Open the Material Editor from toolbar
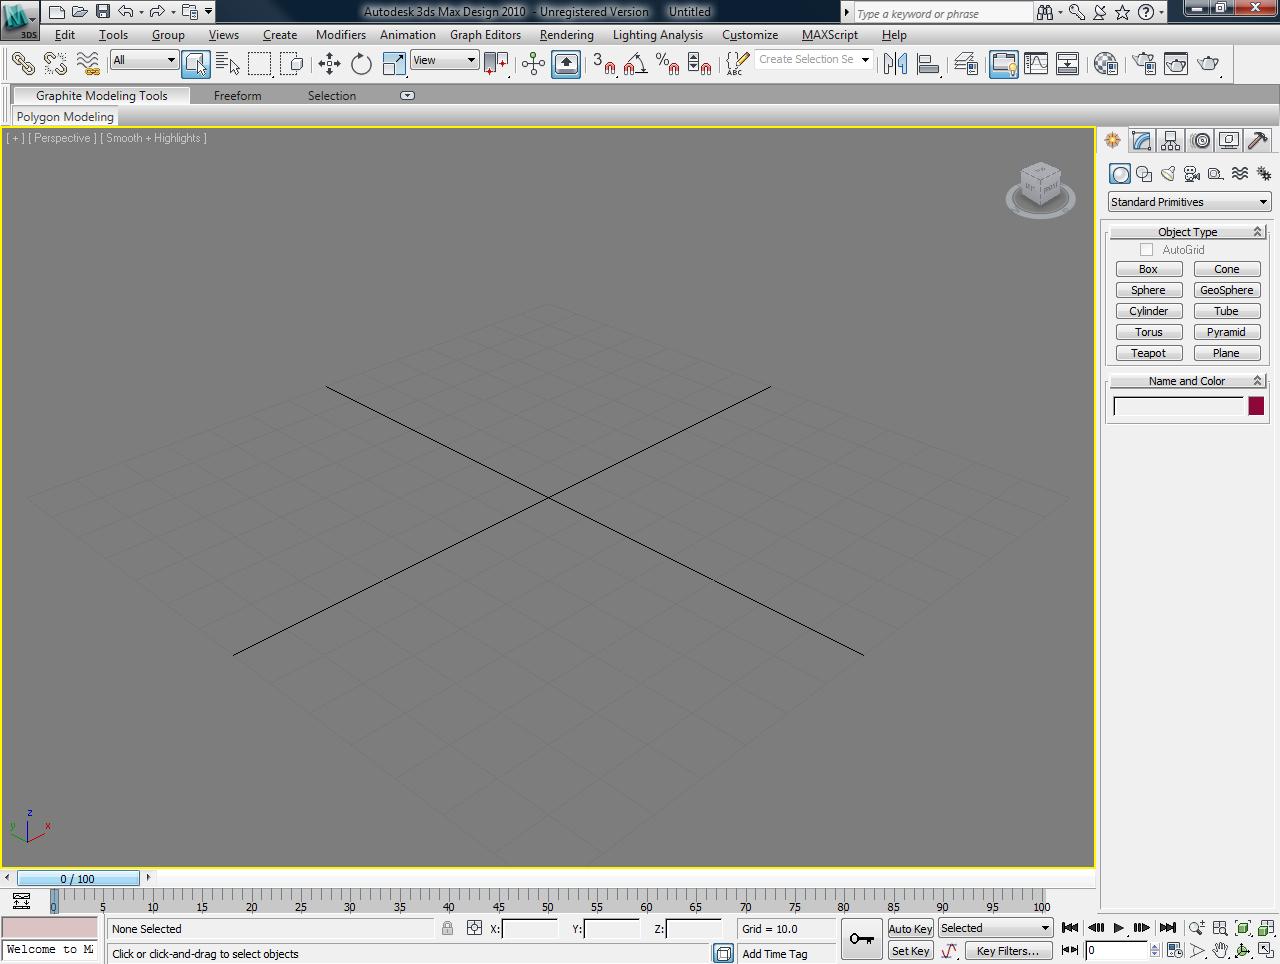The height and width of the screenshot is (964, 1280). coord(1106,64)
